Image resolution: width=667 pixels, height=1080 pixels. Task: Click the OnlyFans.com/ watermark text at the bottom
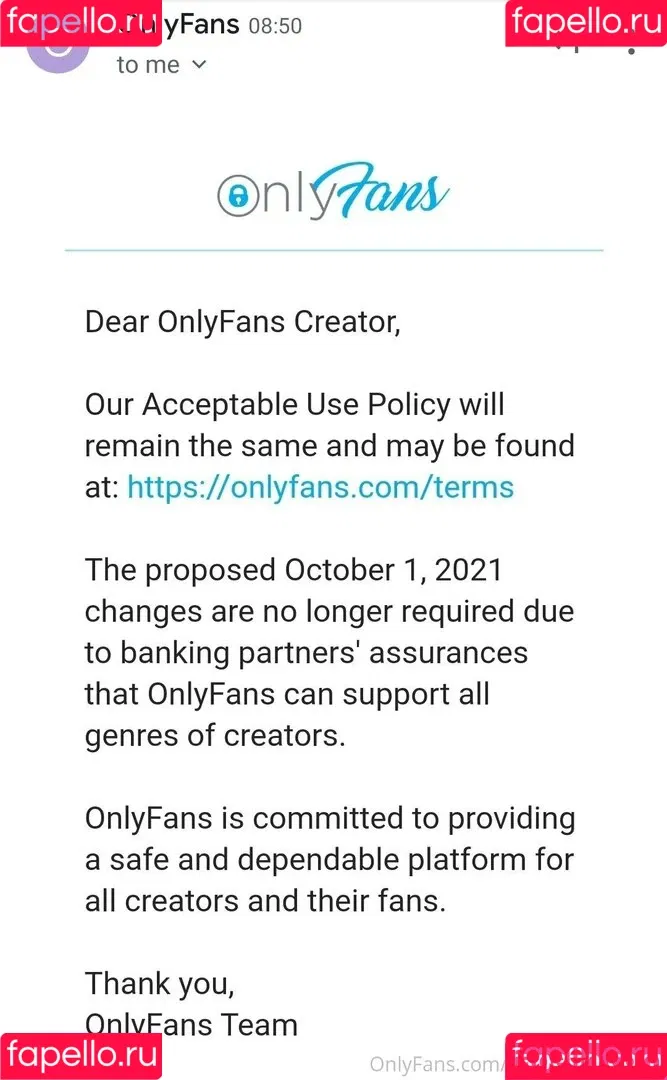435,1063
